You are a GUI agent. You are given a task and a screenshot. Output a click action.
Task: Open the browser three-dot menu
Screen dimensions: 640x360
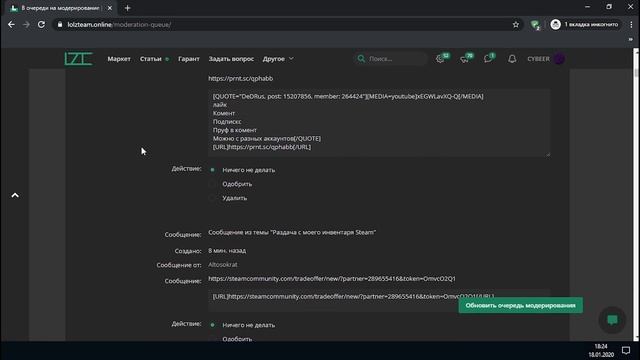pos(631,24)
